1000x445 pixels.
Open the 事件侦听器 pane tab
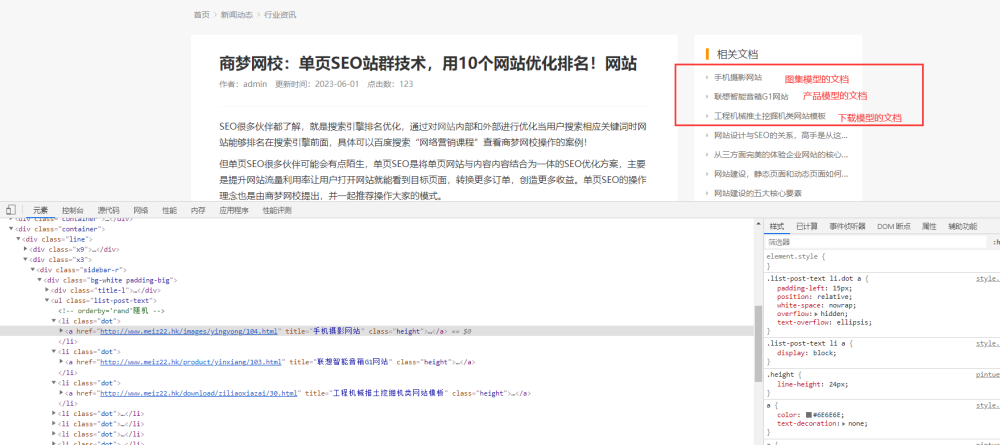point(848,226)
